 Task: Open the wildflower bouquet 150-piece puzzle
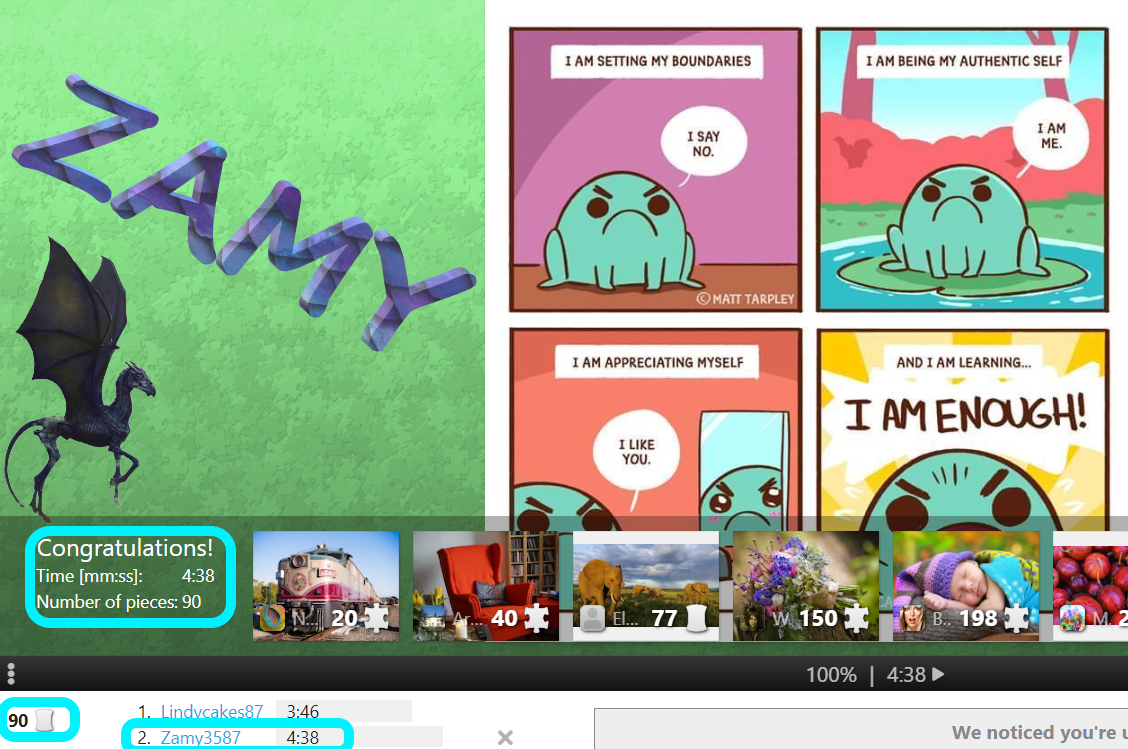click(x=806, y=585)
